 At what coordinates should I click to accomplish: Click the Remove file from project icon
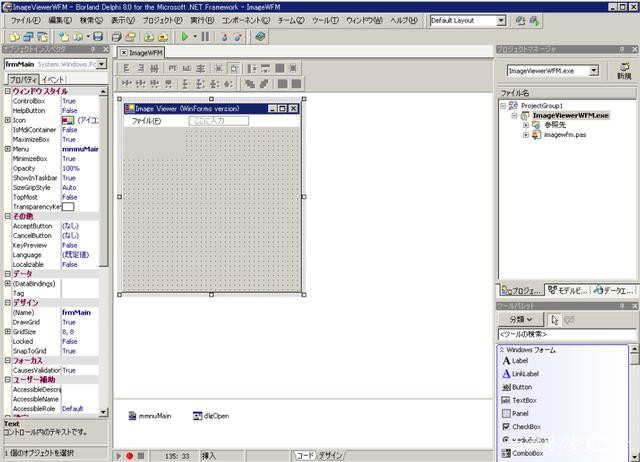(x=163, y=37)
